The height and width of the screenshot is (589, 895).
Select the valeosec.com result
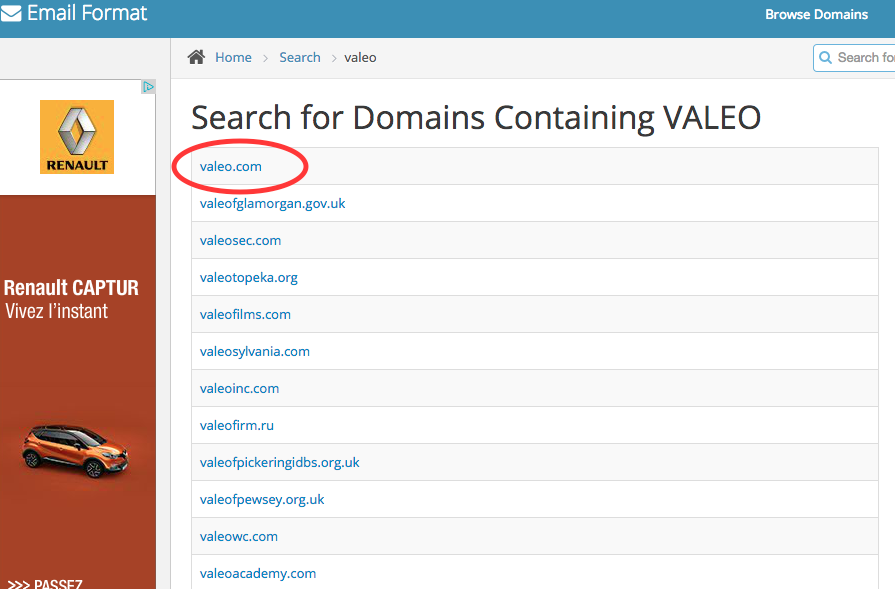pyautogui.click(x=240, y=240)
